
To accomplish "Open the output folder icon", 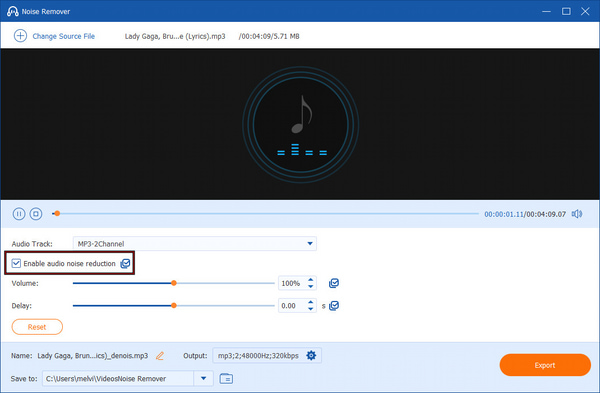I will pyautogui.click(x=226, y=378).
